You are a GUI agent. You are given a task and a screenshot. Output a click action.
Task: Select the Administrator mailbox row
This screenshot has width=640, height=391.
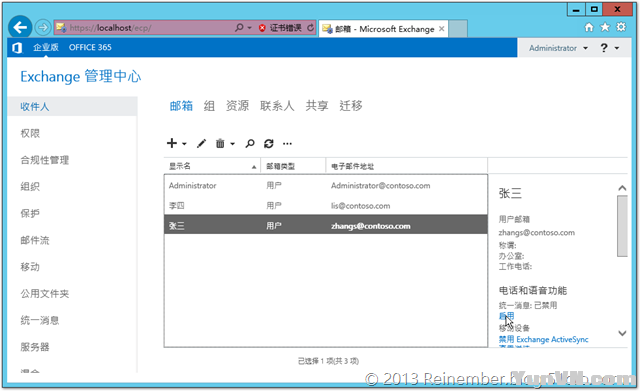(326, 186)
